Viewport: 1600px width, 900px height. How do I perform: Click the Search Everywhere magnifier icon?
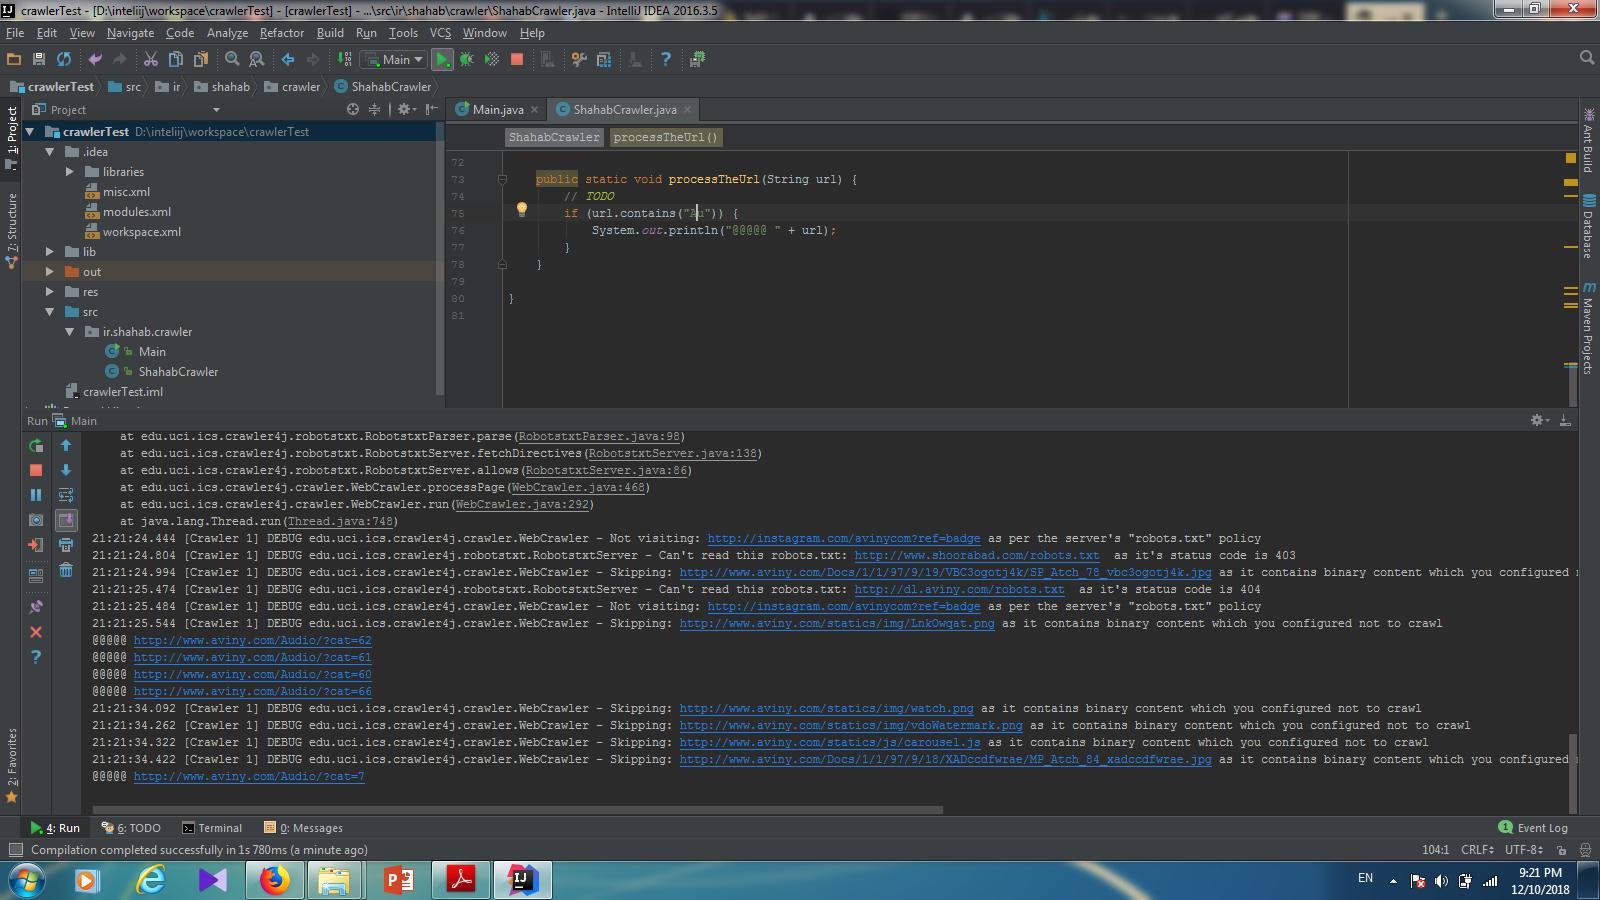point(1587,58)
